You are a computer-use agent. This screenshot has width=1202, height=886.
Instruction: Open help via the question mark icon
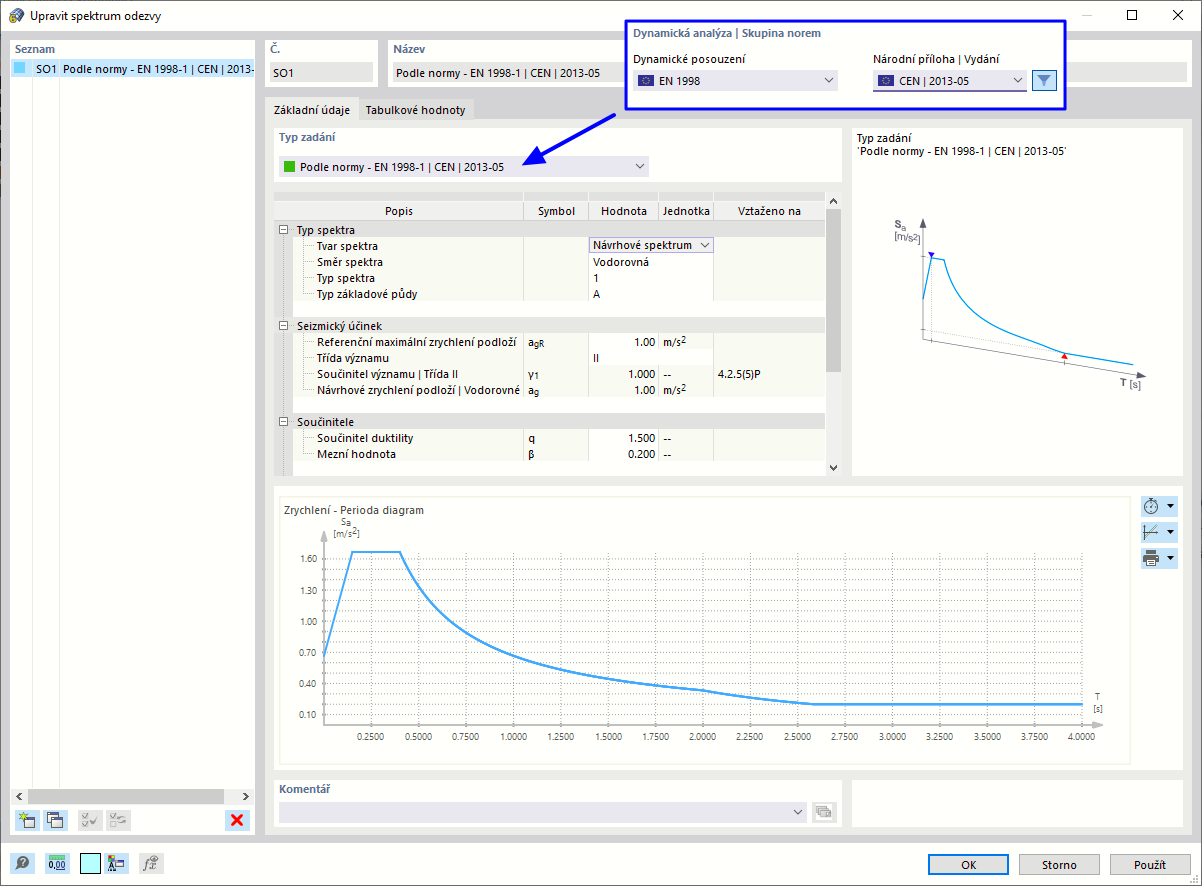point(22,864)
